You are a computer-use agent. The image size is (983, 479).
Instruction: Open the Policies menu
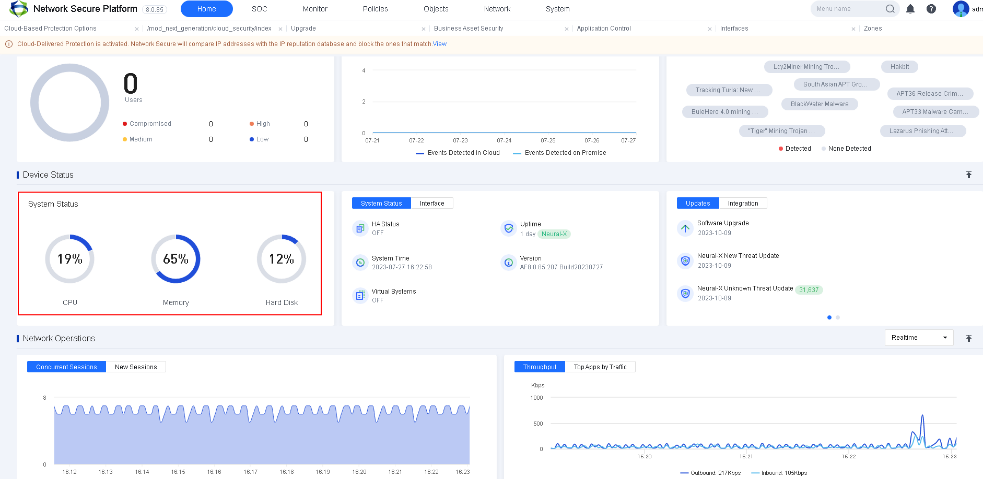point(375,9)
